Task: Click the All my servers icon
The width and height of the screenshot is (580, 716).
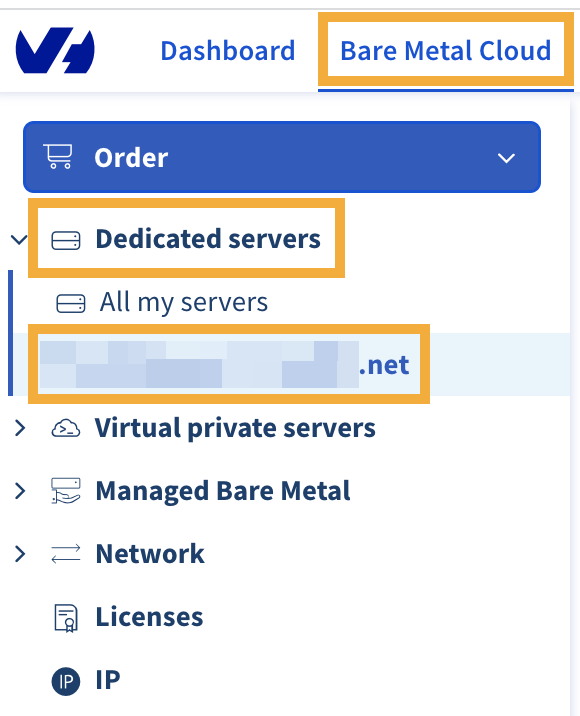Action: coord(70,303)
